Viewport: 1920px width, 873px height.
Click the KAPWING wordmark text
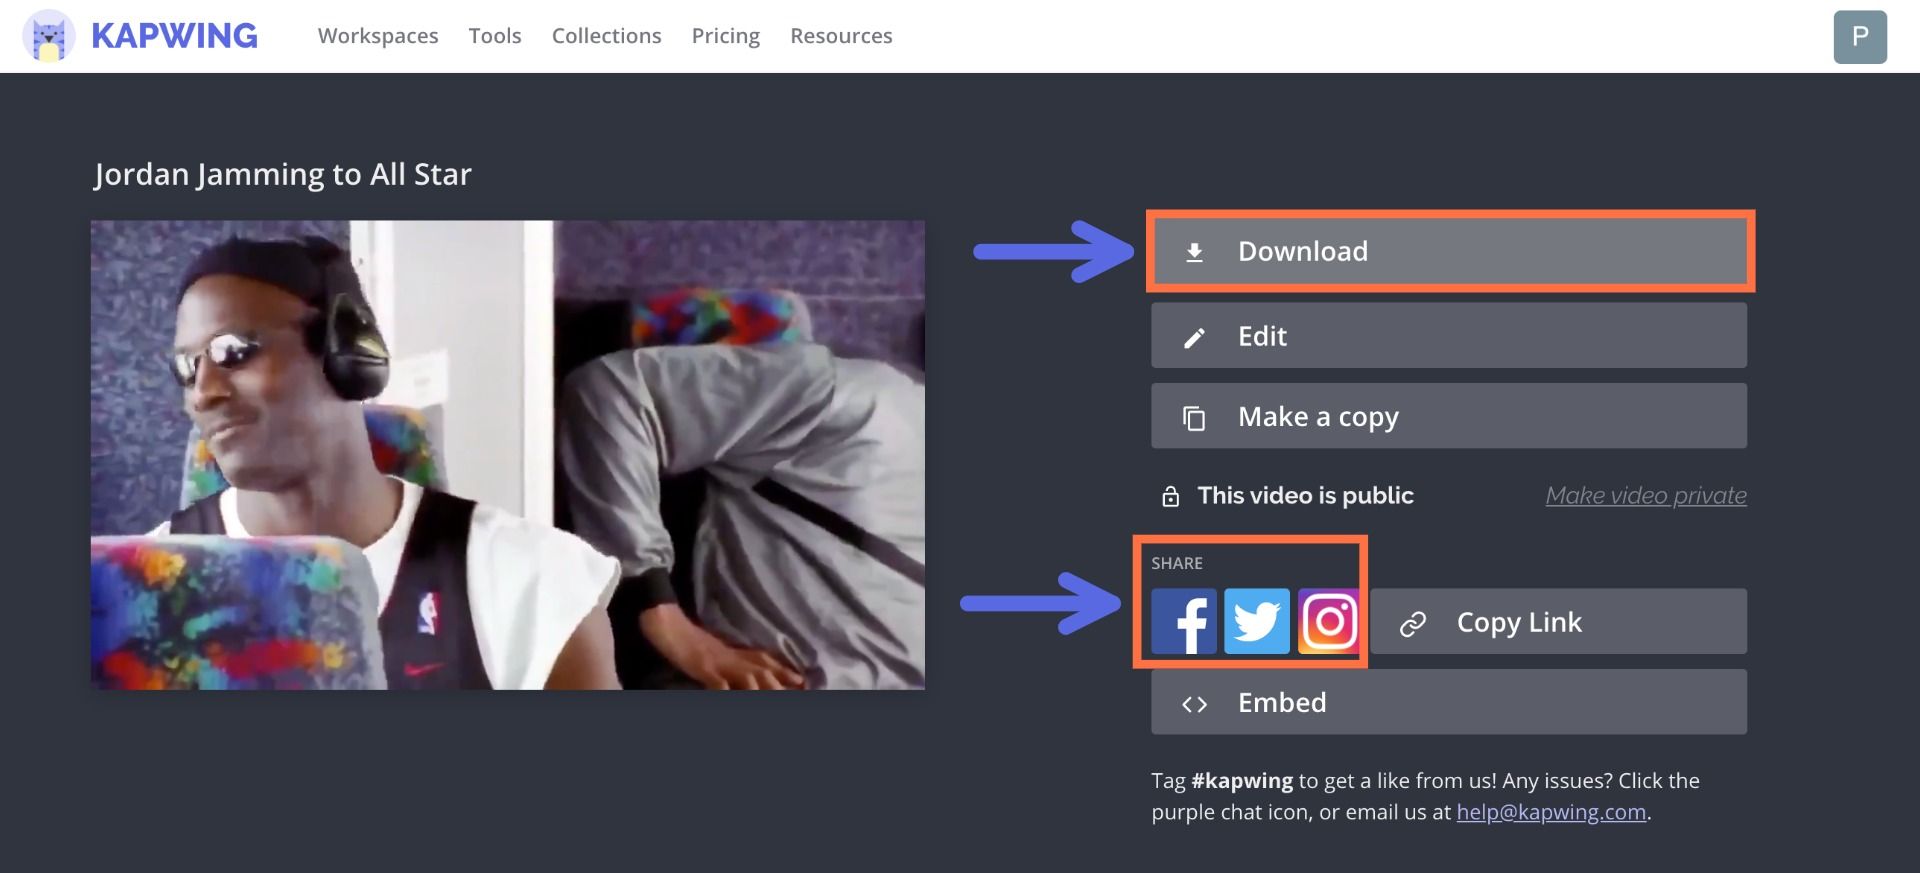pos(175,36)
